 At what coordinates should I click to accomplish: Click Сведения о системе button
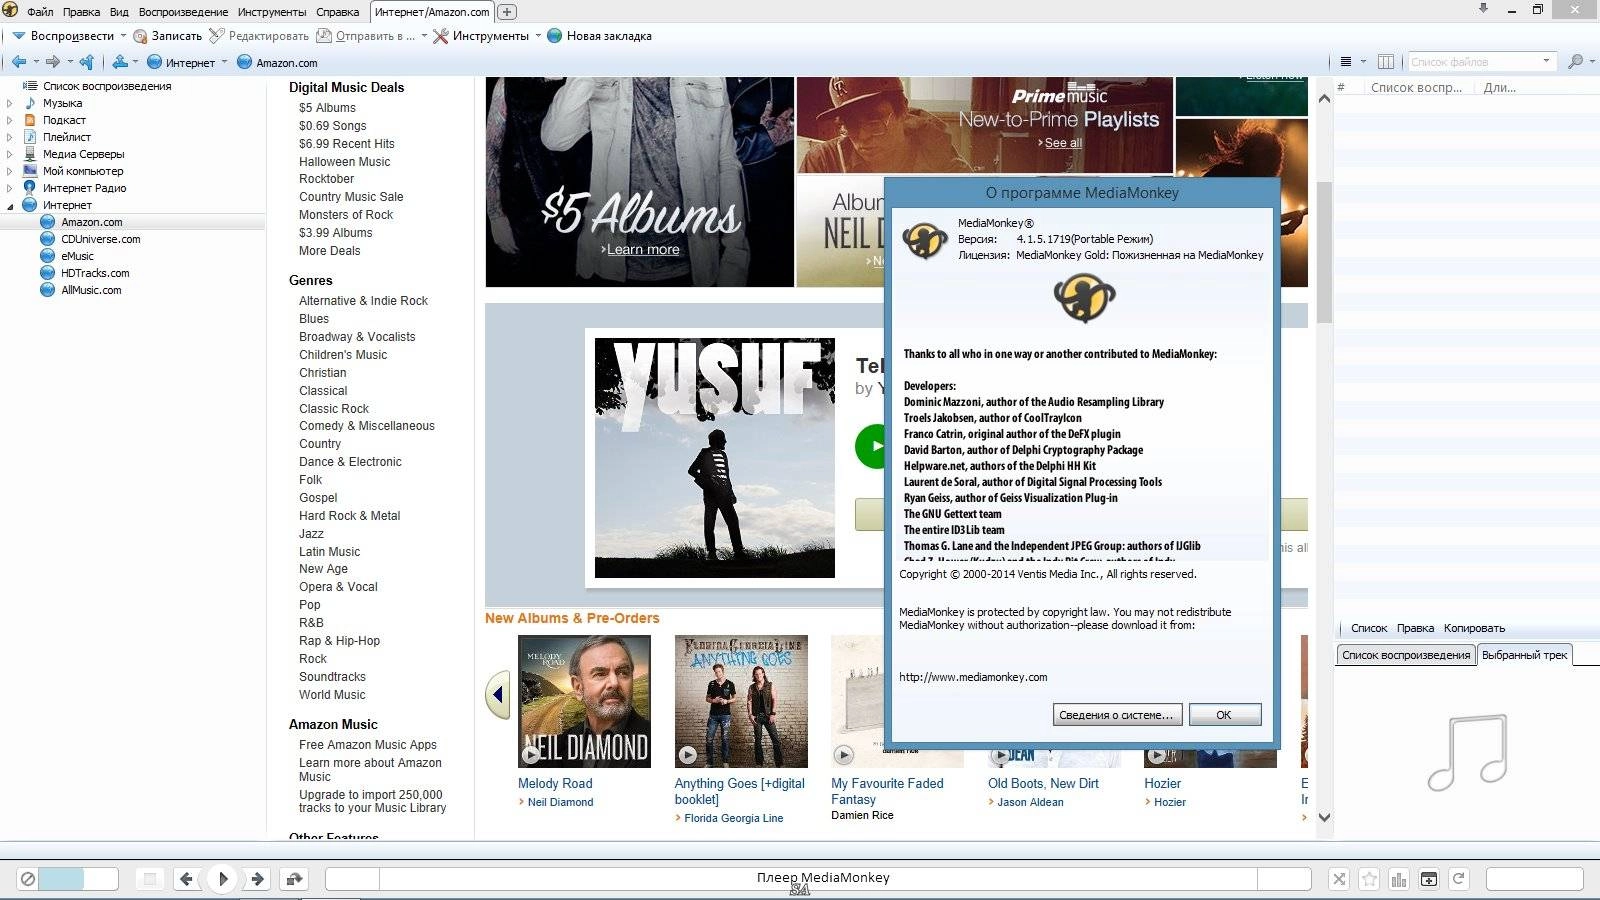pos(1116,715)
